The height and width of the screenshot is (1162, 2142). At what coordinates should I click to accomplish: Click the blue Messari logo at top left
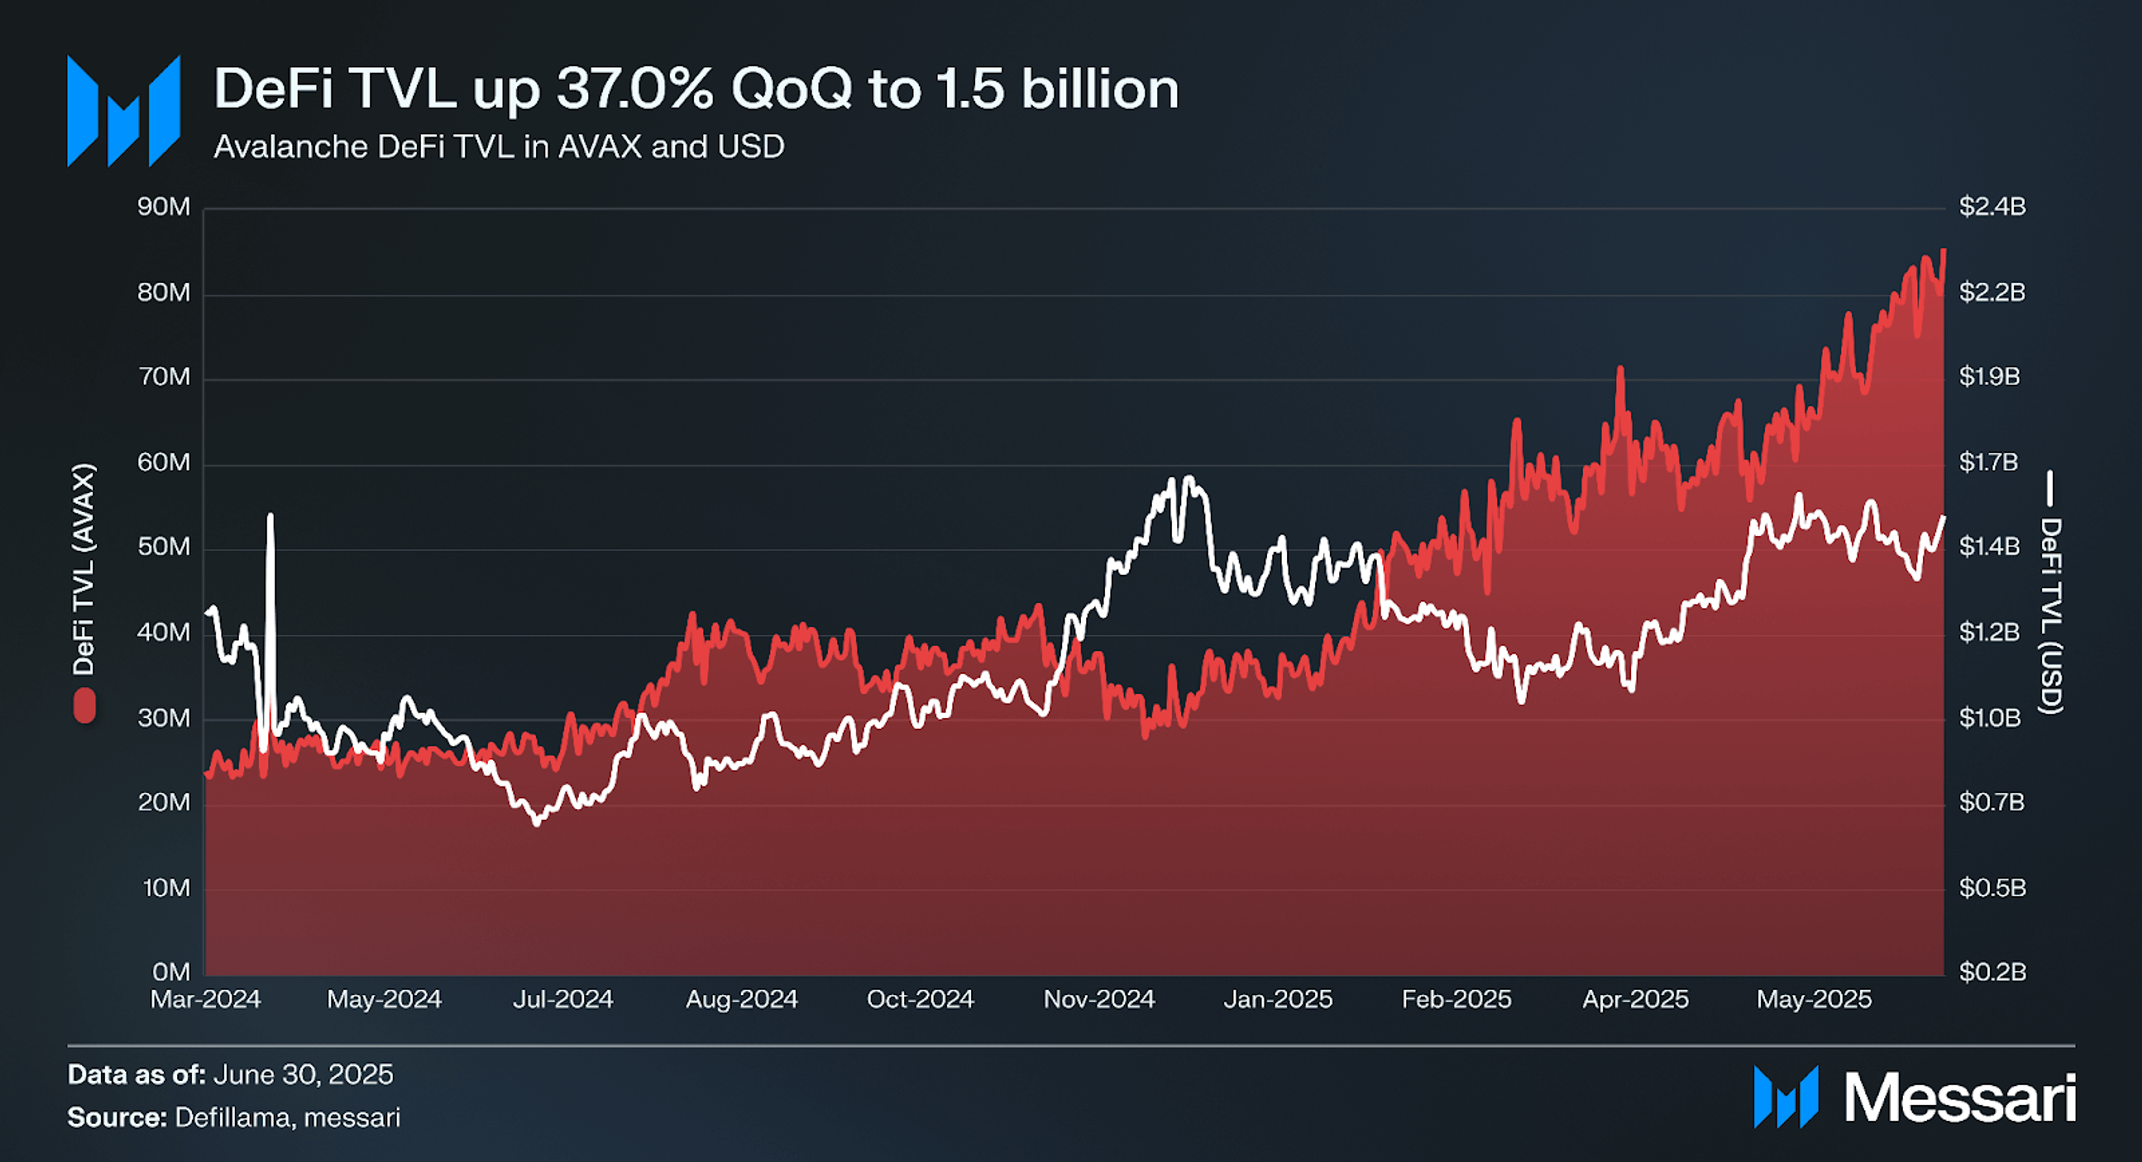pyautogui.click(x=123, y=111)
